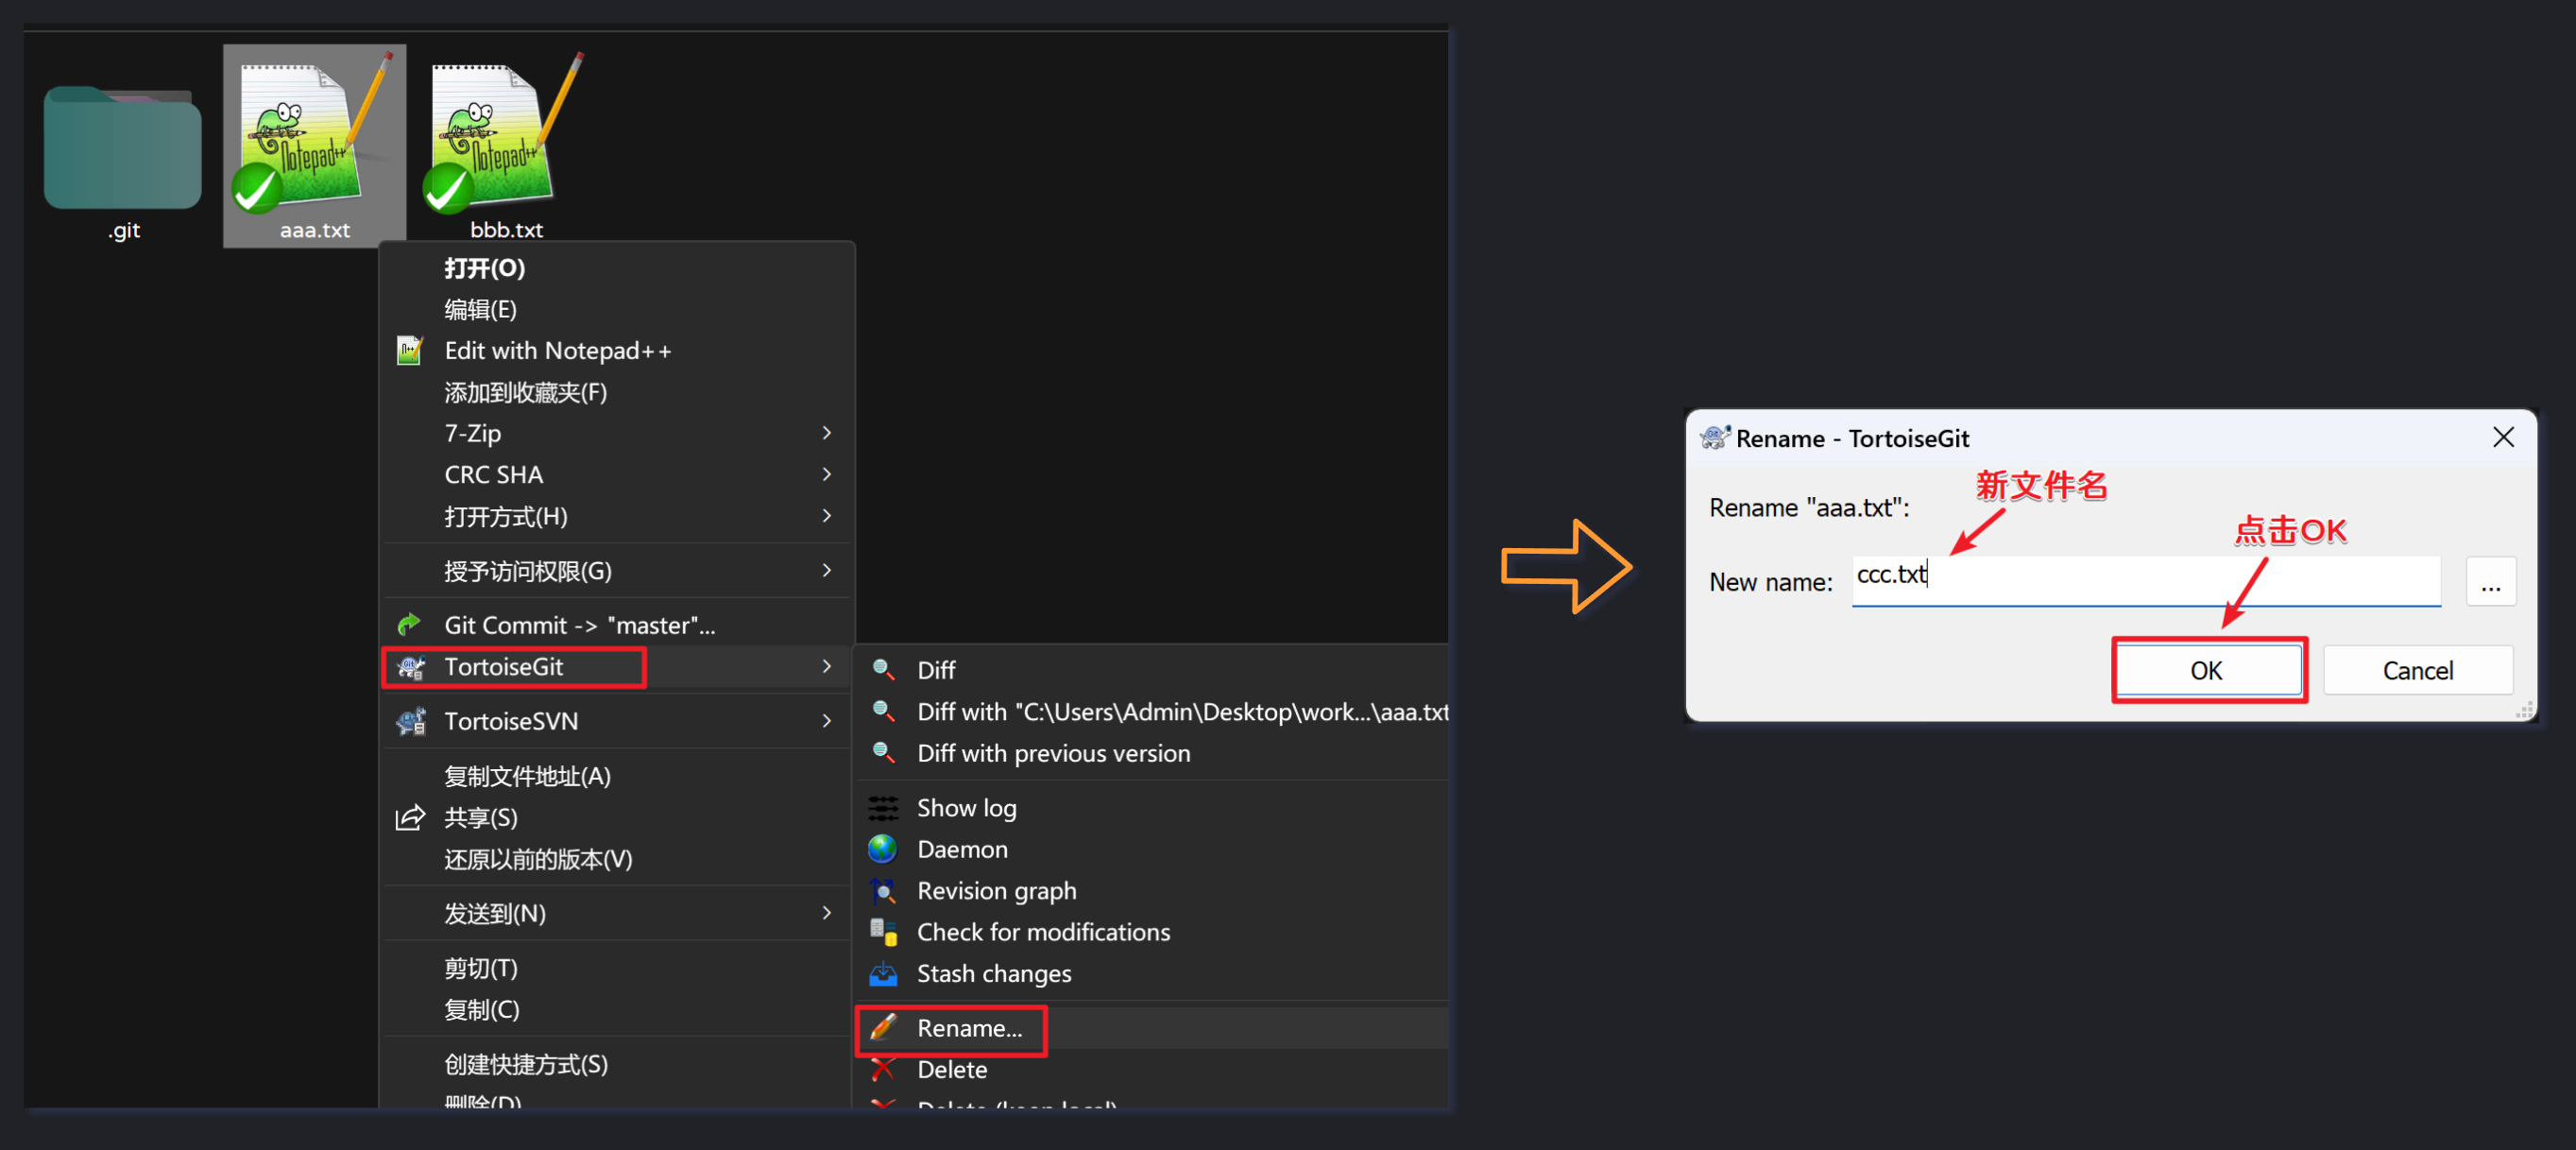Click the New name input field
The image size is (2576, 1150).
[x=2145, y=579]
